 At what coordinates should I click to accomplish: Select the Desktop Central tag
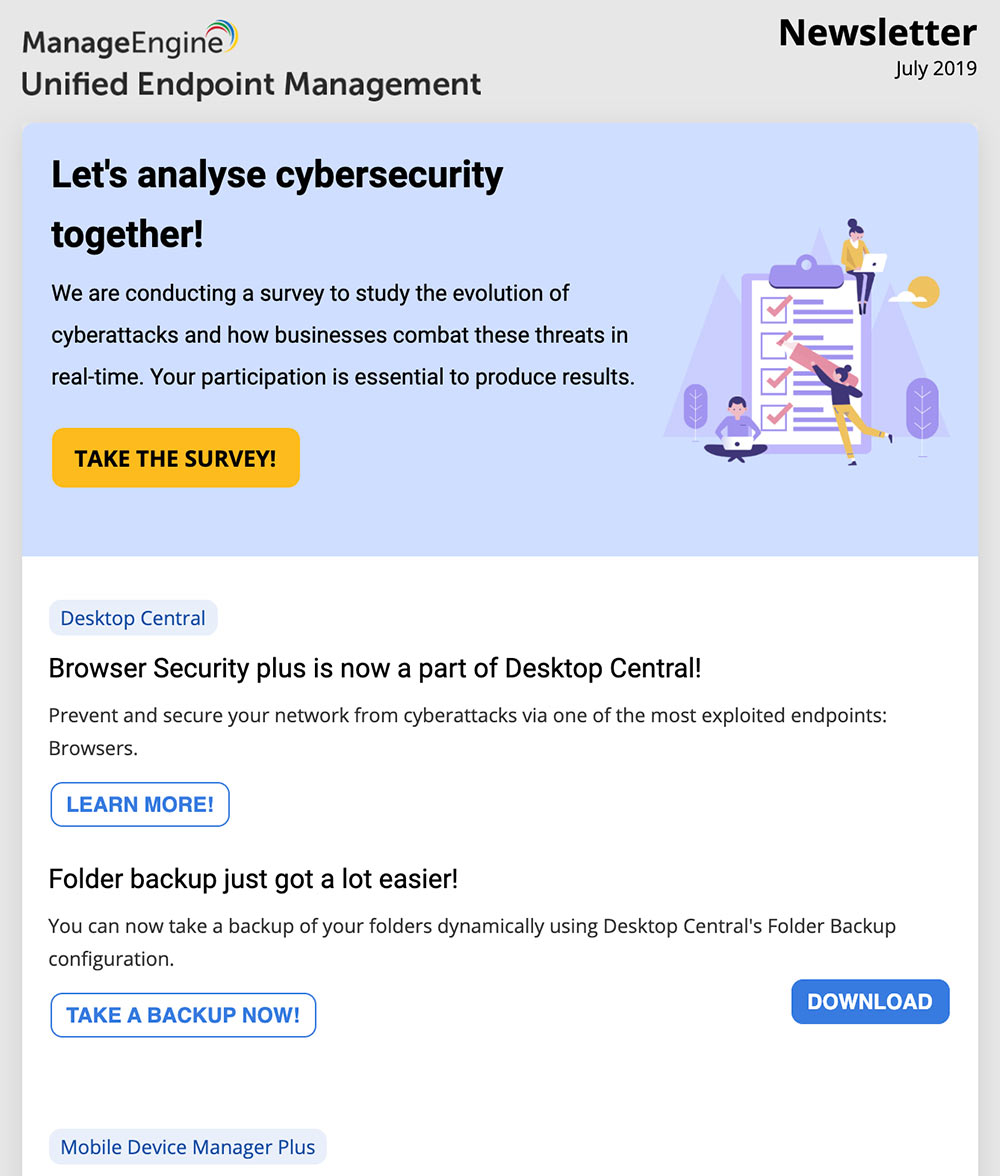pyautogui.click(x=133, y=618)
